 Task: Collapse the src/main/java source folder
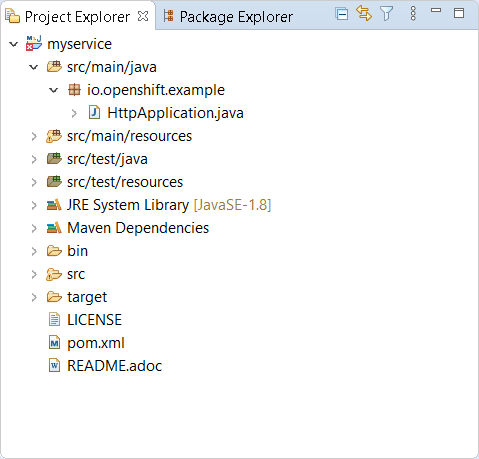tap(34, 67)
